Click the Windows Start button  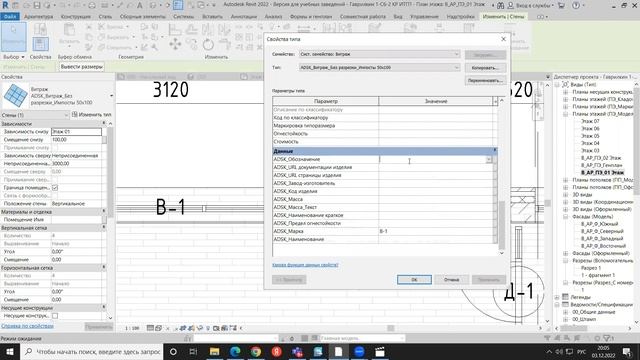[x=9, y=351]
